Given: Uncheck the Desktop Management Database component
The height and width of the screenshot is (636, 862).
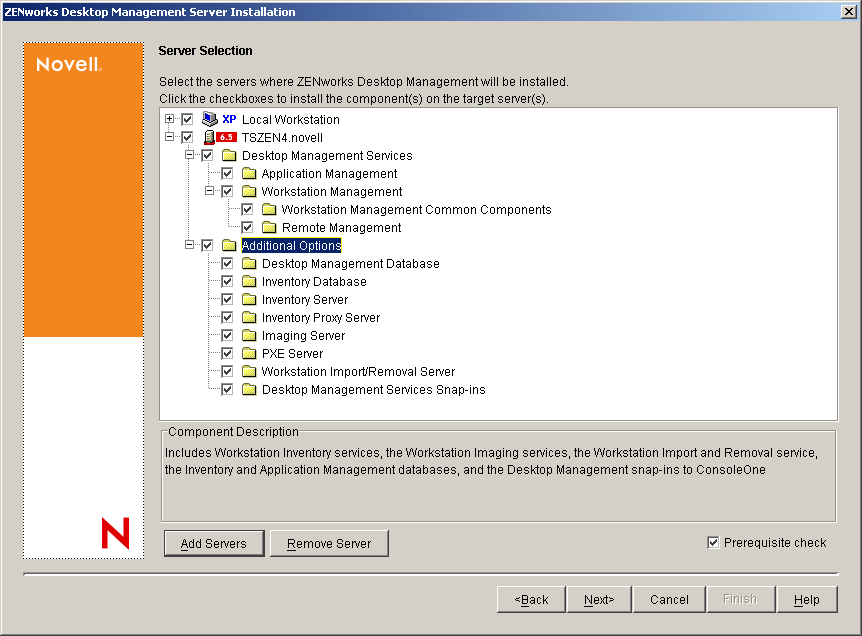Looking at the screenshot, I should coord(227,263).
